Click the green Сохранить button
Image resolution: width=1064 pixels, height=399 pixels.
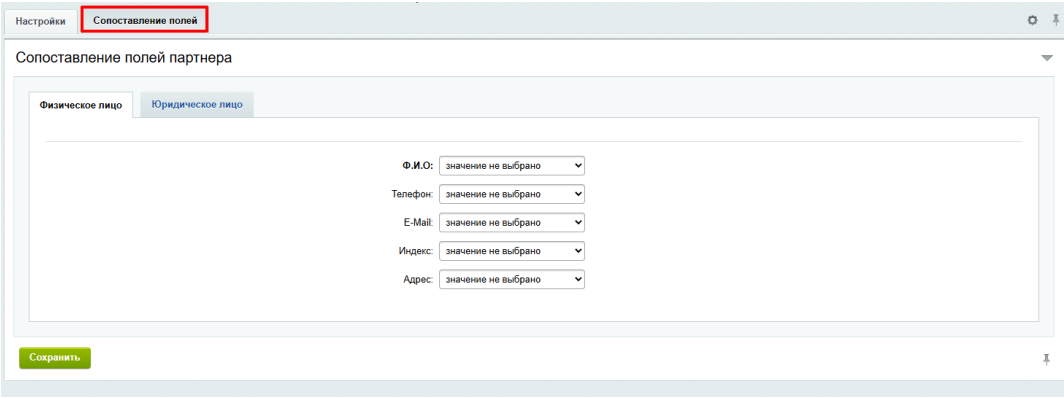(x=55, y=358)
